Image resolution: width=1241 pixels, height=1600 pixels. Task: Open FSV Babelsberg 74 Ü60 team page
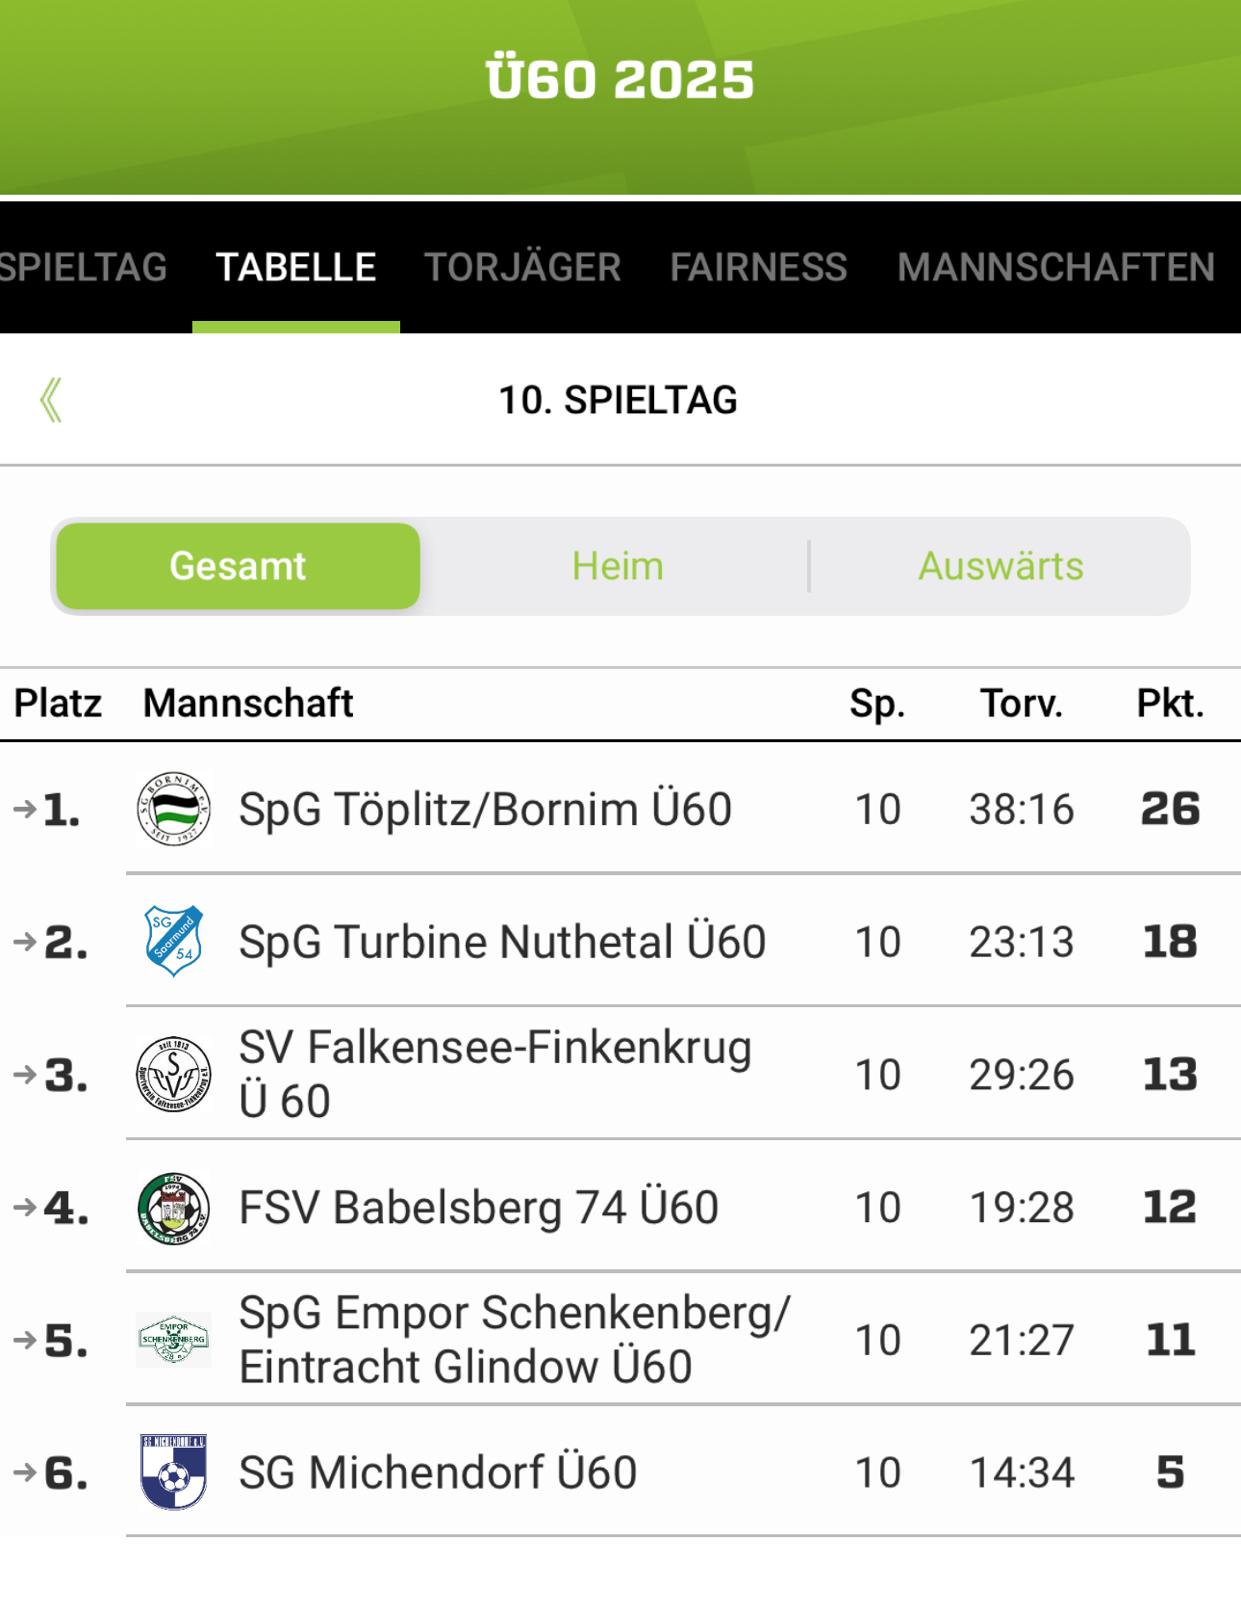478,1208
